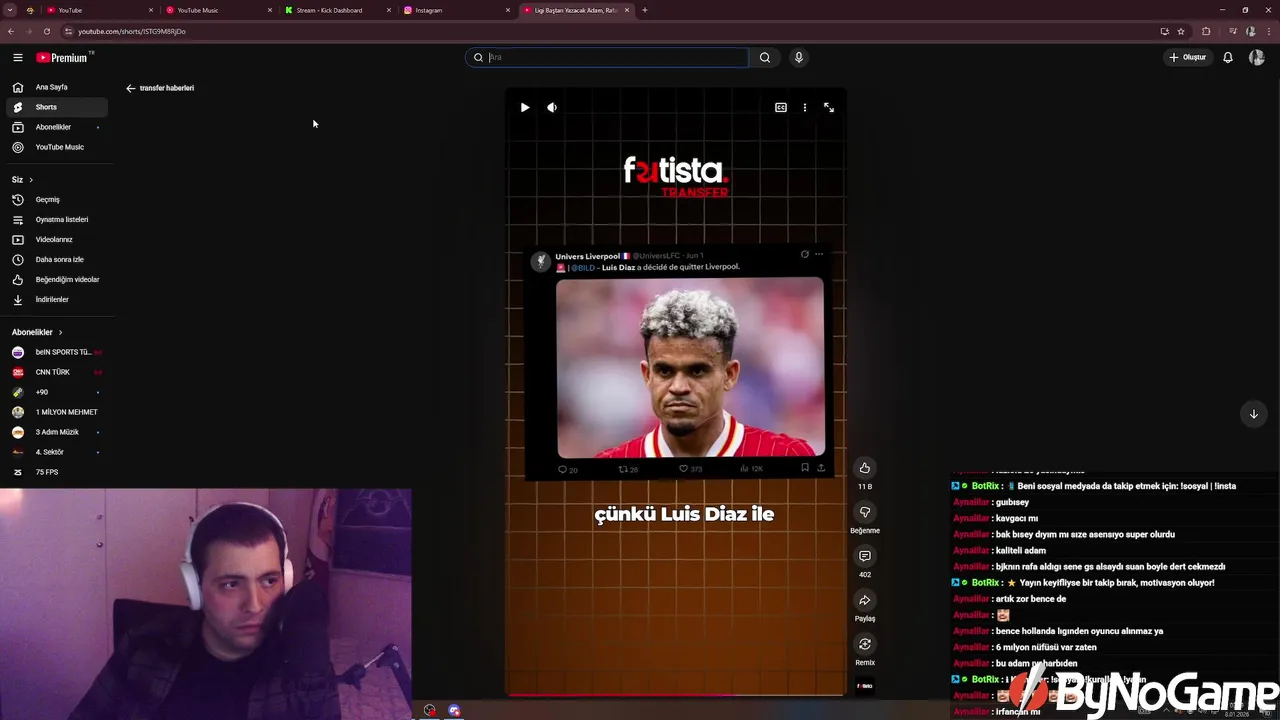Start voice search with microphone
1280x720 pixels.
pyautogui.click(x=798, y=57)
